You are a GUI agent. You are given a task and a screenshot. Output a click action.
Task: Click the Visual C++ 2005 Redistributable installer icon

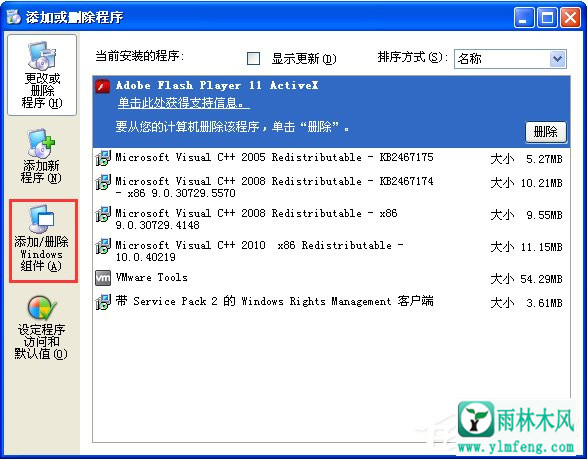103,158
